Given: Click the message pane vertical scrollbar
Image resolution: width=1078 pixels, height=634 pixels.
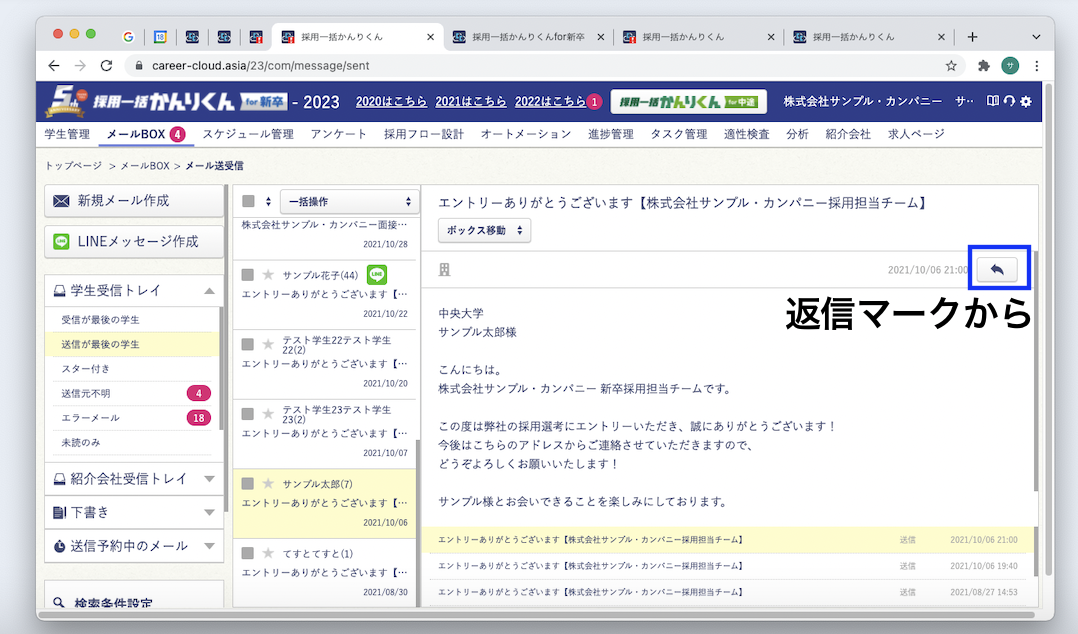Looking at the screenshot, I should [1035, 371].
